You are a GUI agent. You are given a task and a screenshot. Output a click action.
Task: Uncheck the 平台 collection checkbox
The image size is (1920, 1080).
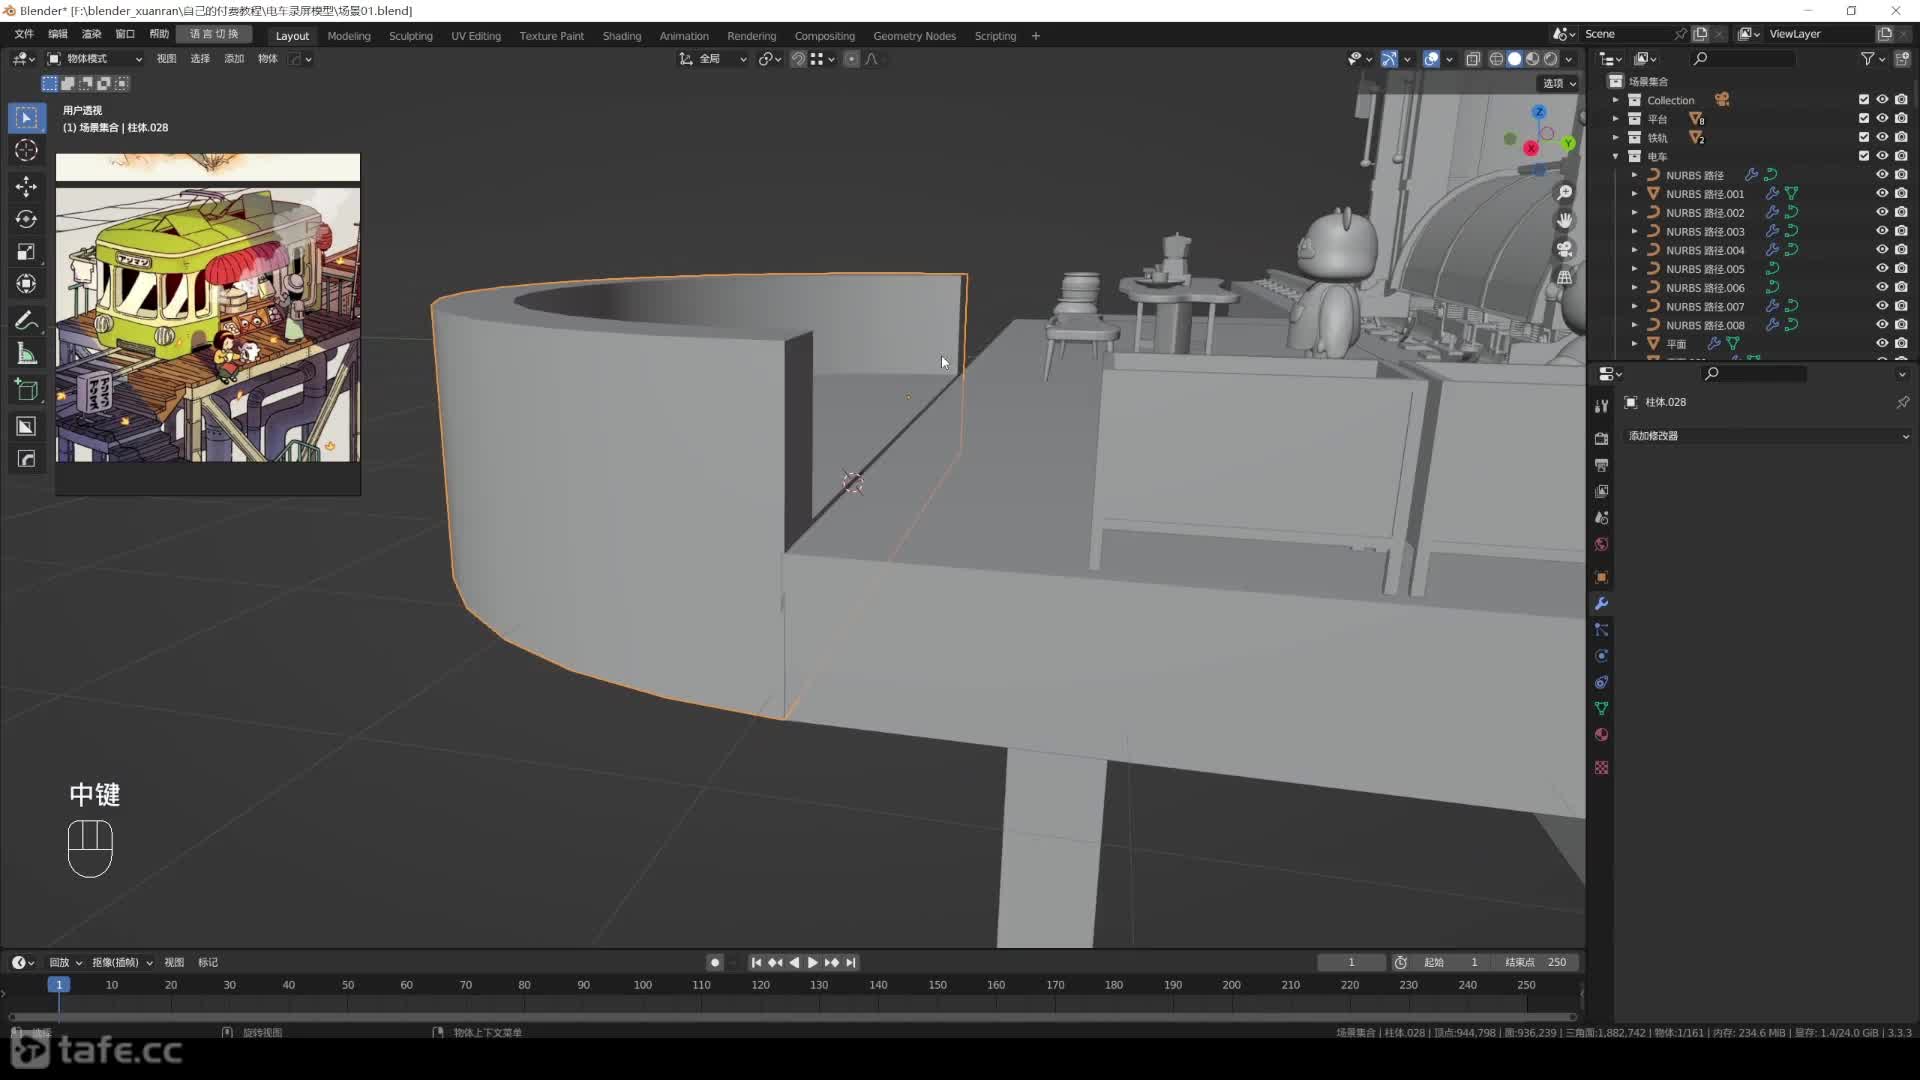[x=1864, y=119]
